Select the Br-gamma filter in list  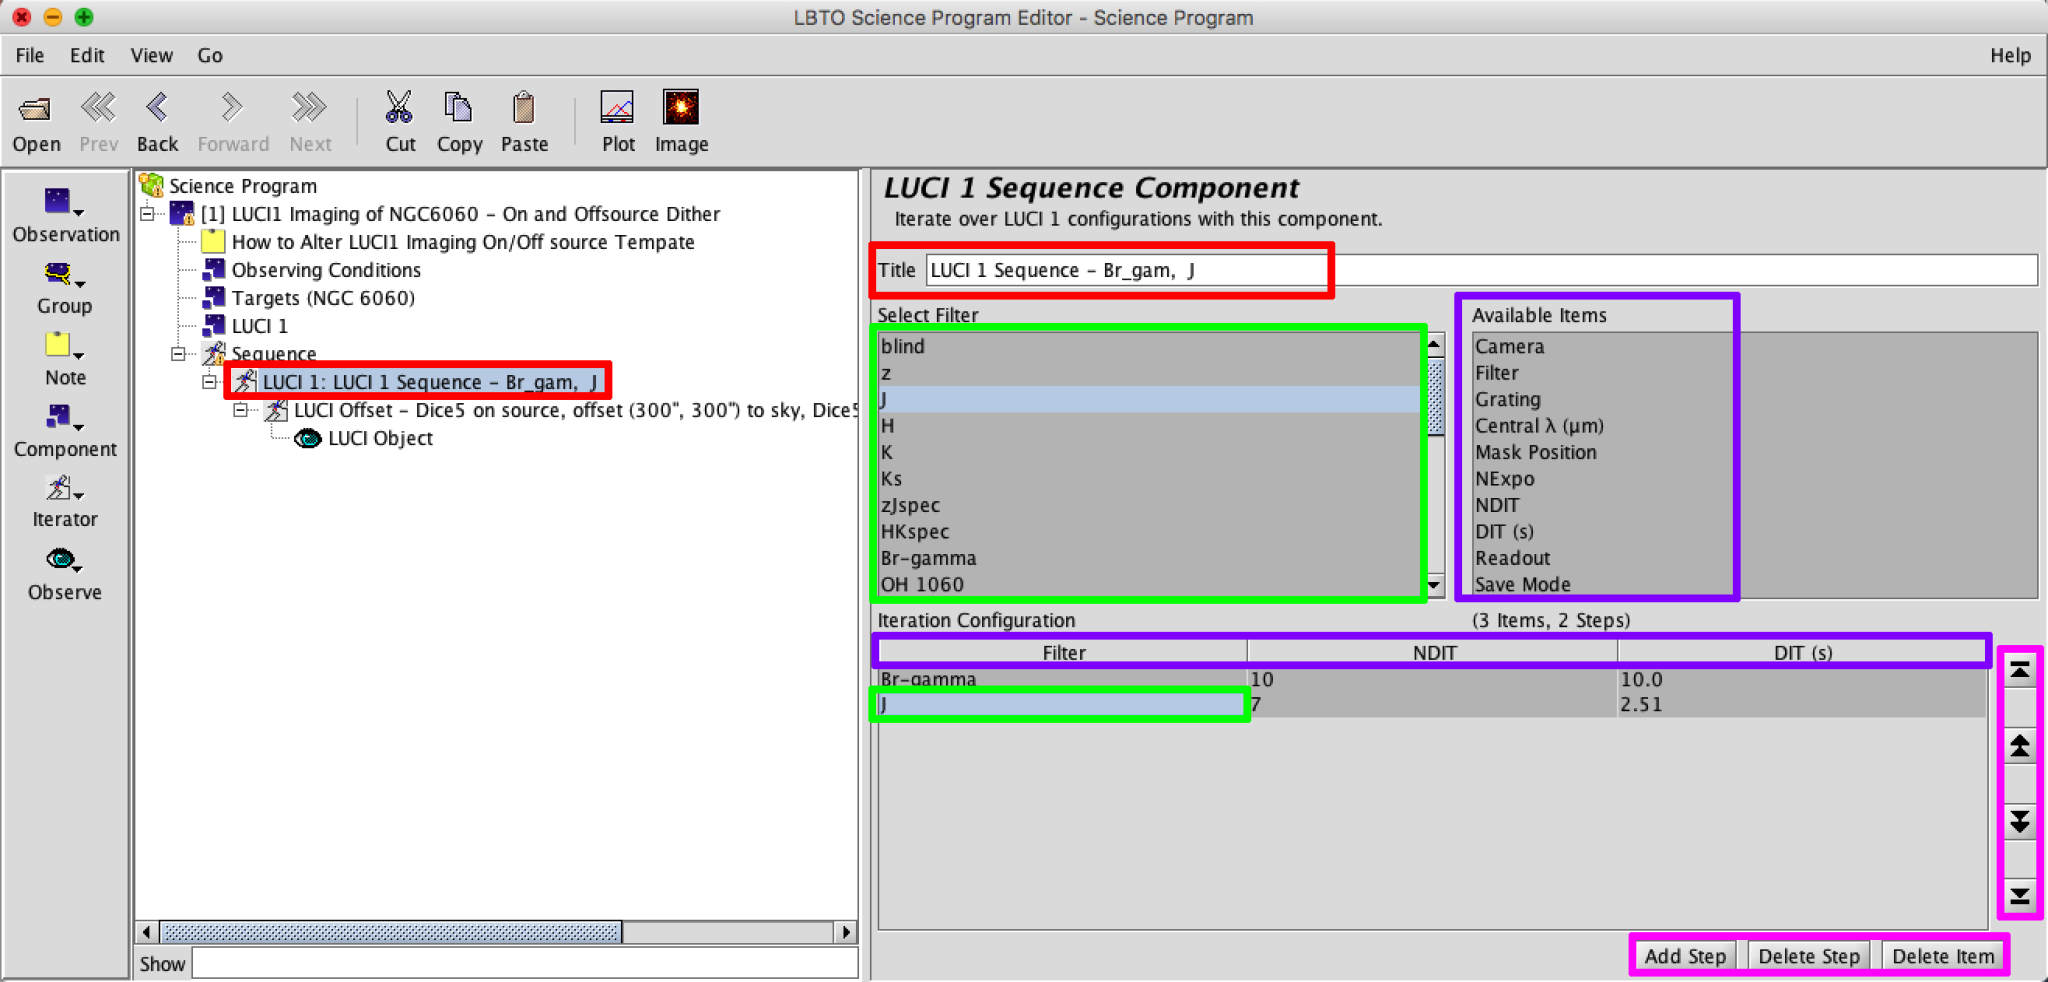(x=1150, y=558)
